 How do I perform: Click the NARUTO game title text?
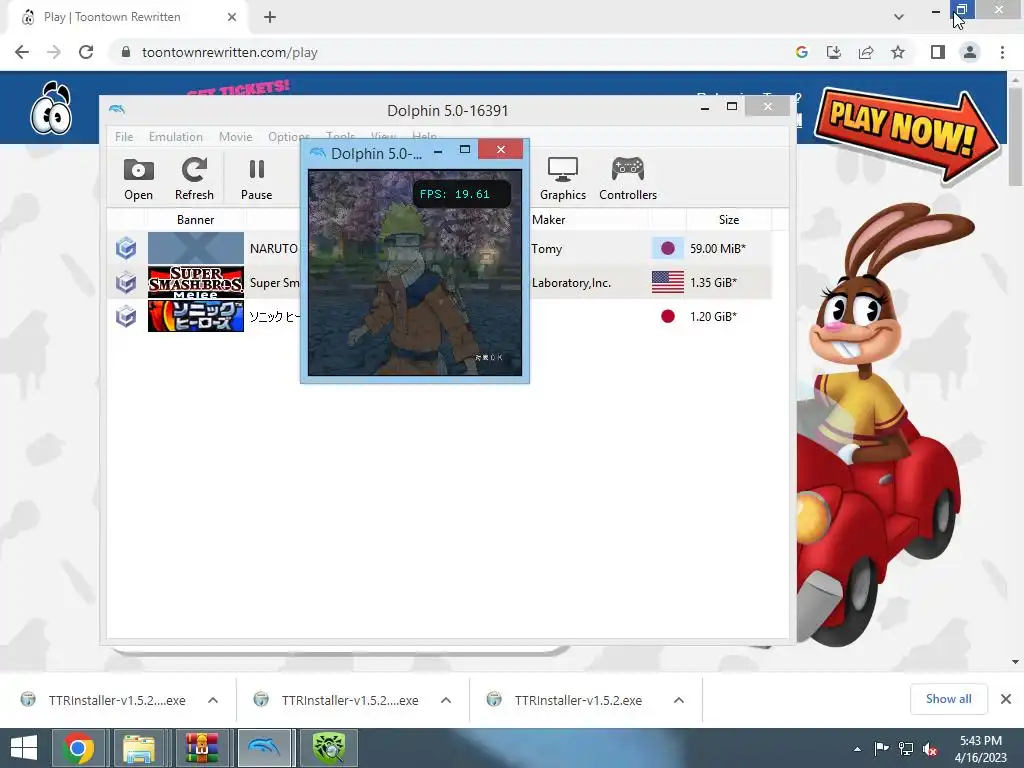pyautogui.click(x=274, y=248)
